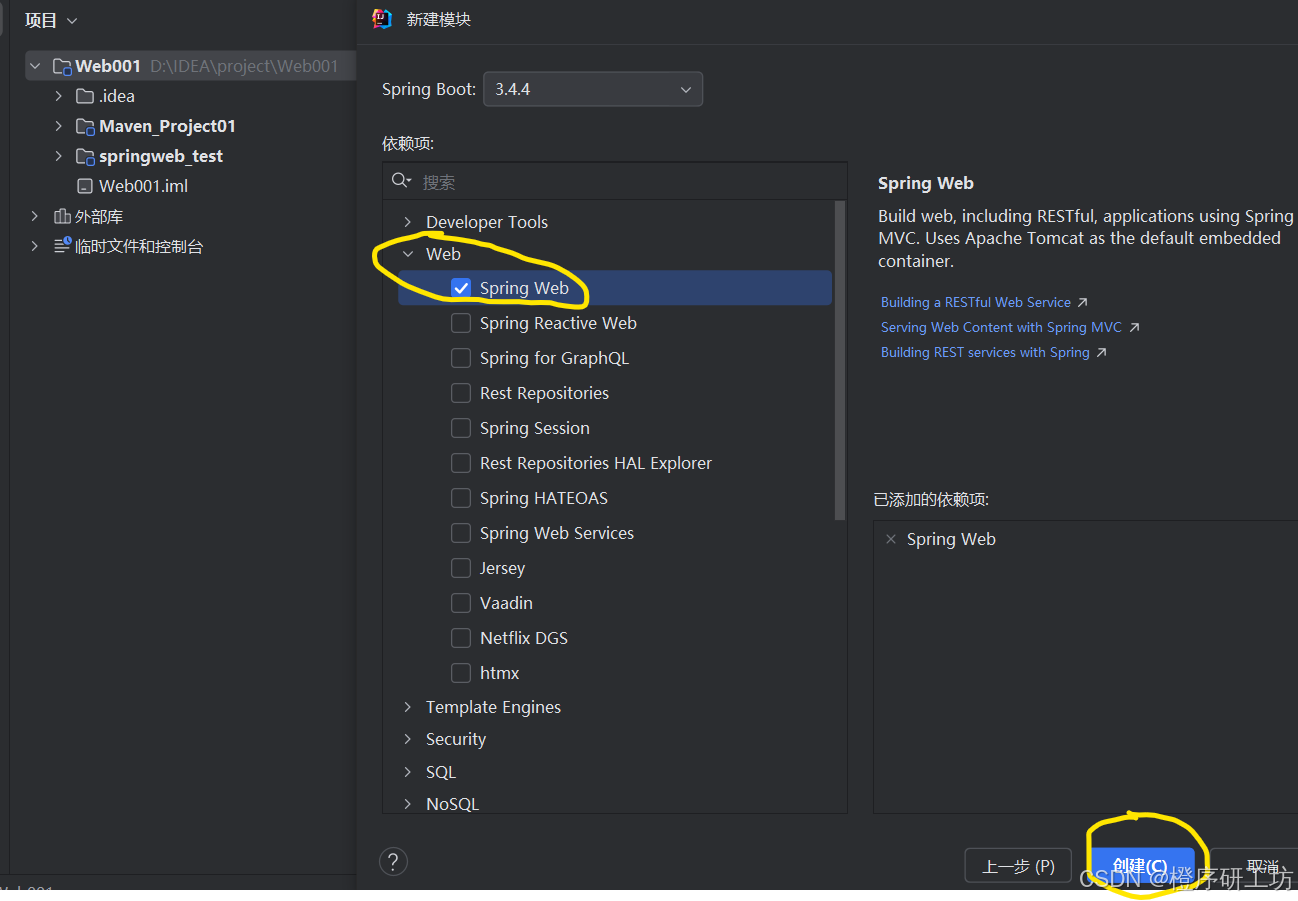Expand the Maven_Project01 module node
This screenshot has height=901, width=1298.
(x=60, y=126)
